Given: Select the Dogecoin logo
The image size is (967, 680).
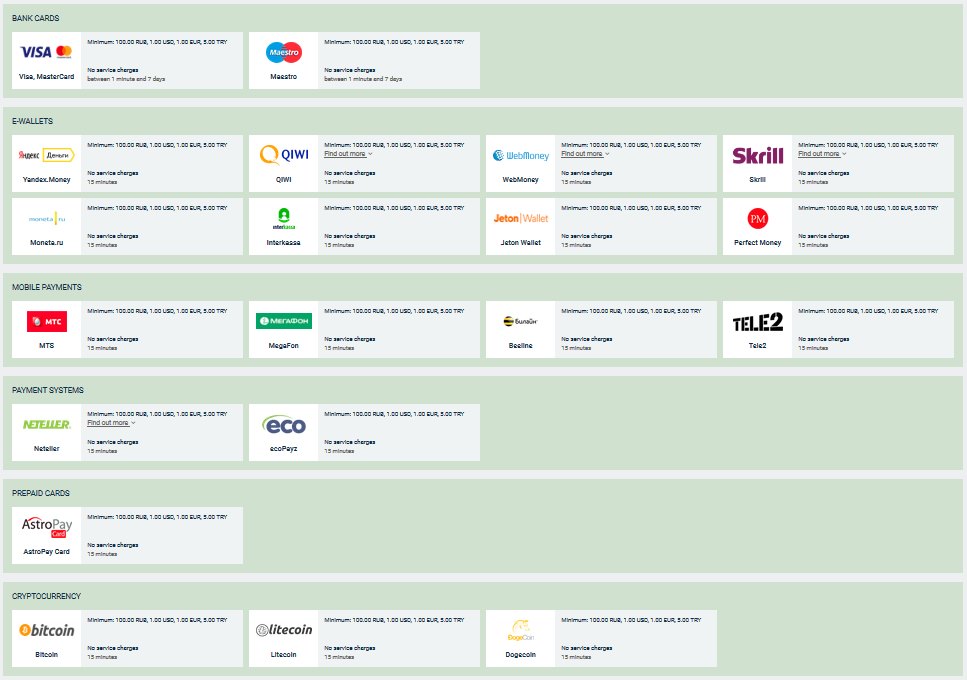Looking at the screenshot, I should pyautogui.click(x=521, y=631).
